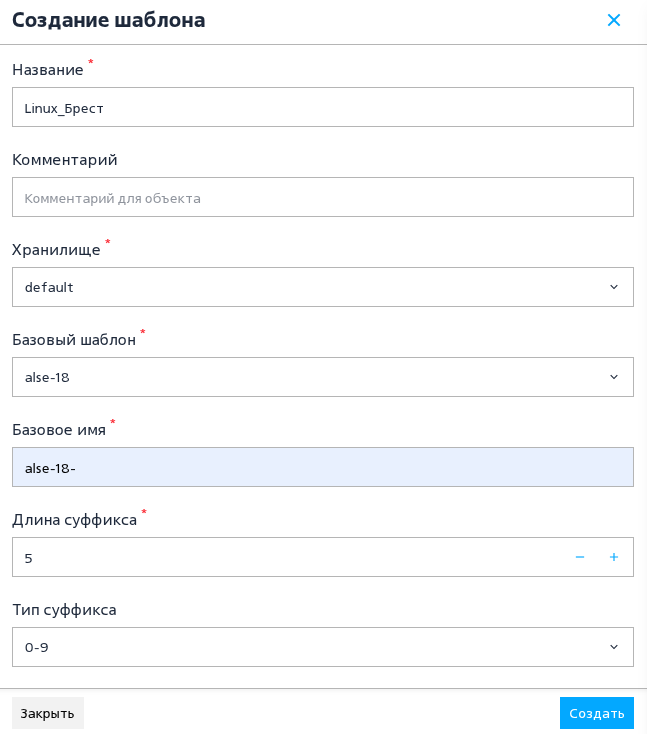Image resolution: width=647 pixels, height=734 pixels.
Task: Close the dialog with the blue X icon
Action: click(x=613, y=20)
